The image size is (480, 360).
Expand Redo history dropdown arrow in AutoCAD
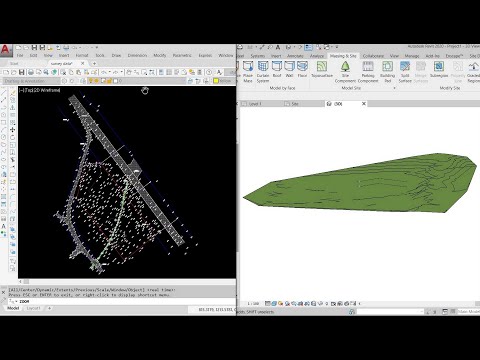tap(122, 72)
